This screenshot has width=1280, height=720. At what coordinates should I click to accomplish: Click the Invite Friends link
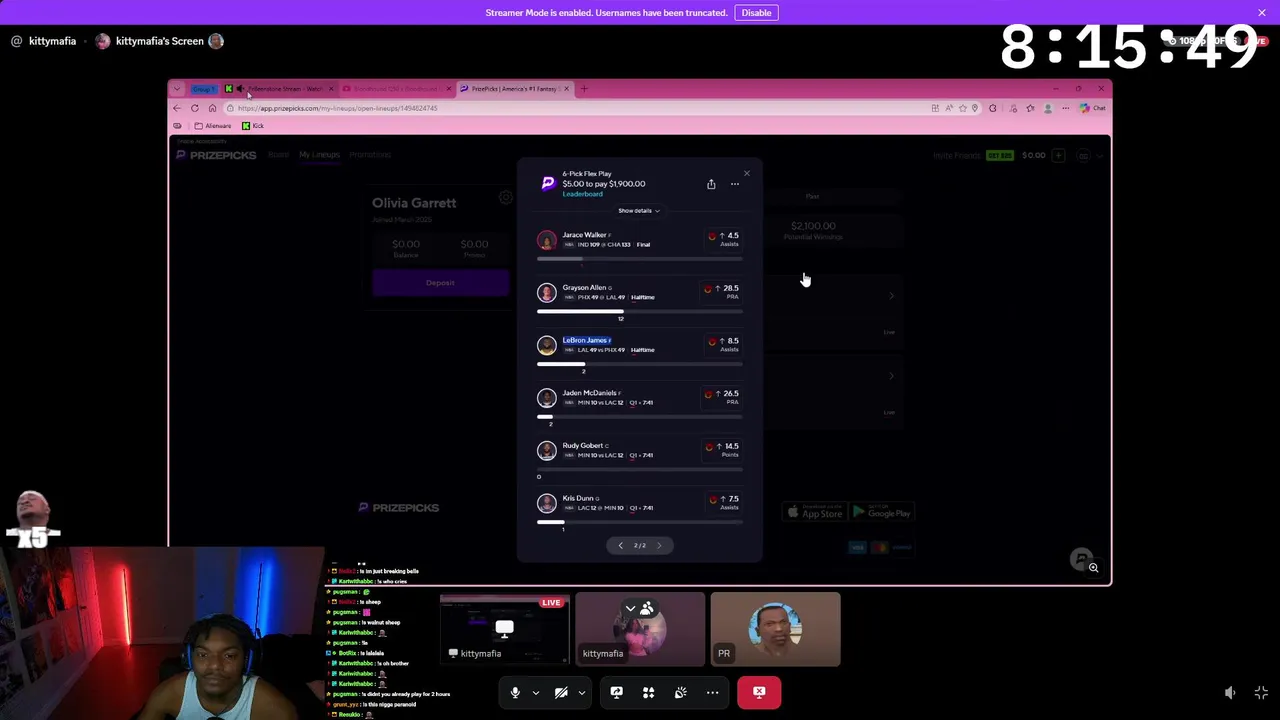958,155
